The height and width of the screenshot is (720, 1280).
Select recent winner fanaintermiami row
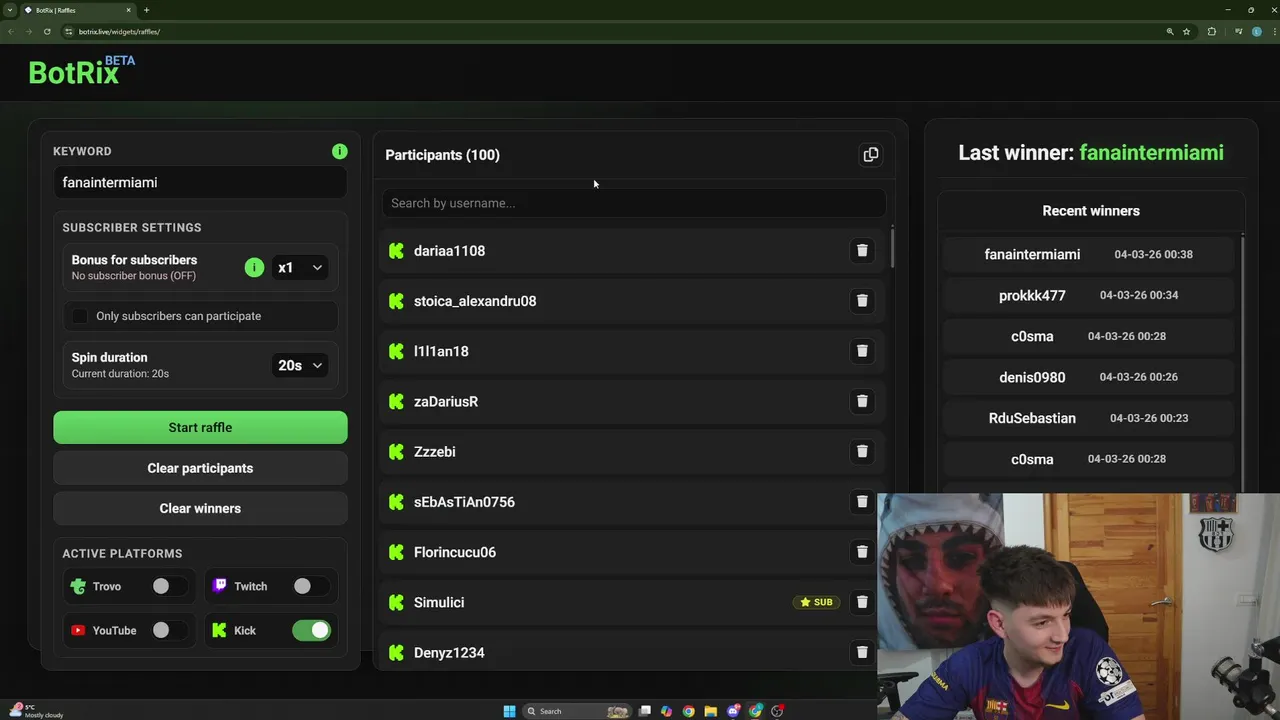1089,254
